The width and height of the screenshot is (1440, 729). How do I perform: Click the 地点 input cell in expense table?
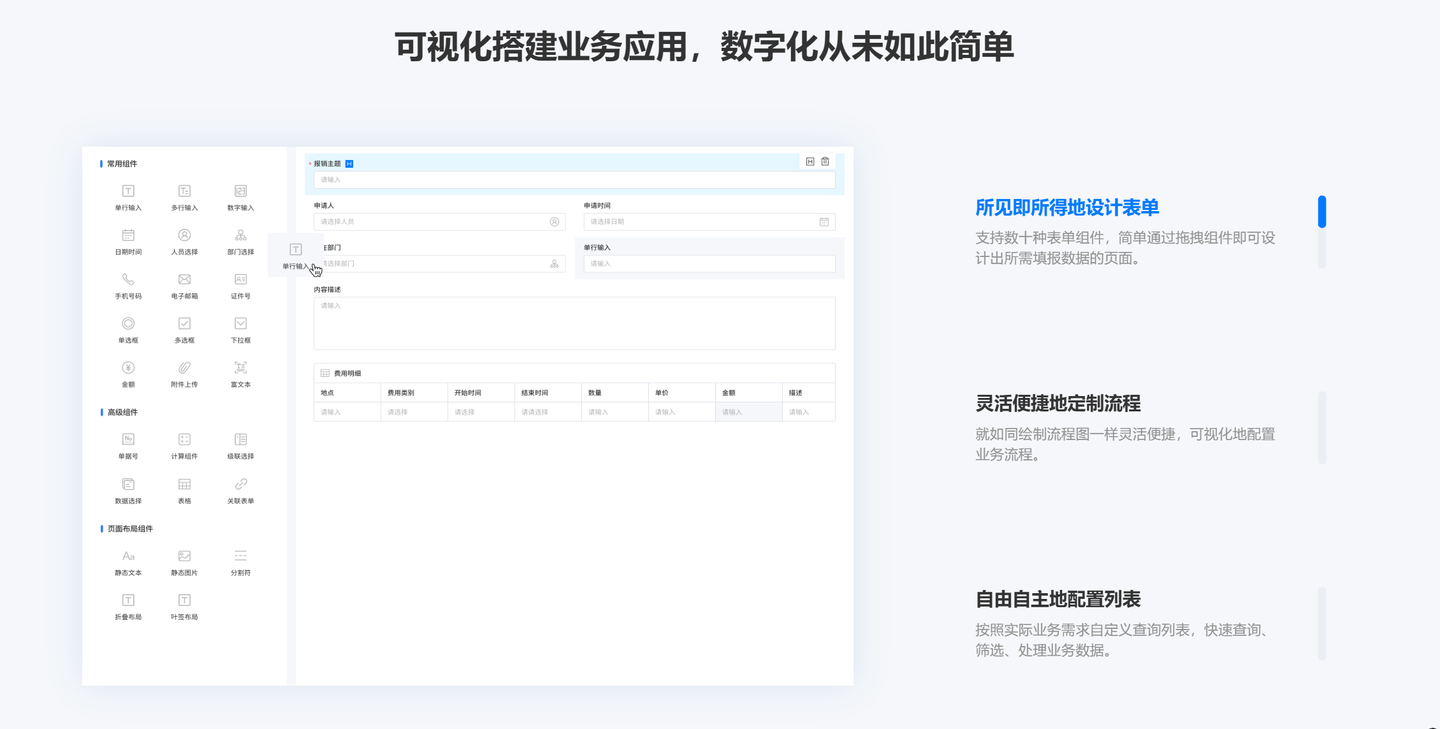[347, 412]
